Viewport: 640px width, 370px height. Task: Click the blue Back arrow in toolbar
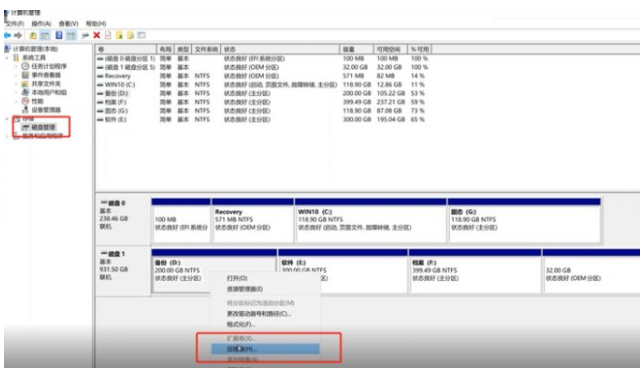7,35
